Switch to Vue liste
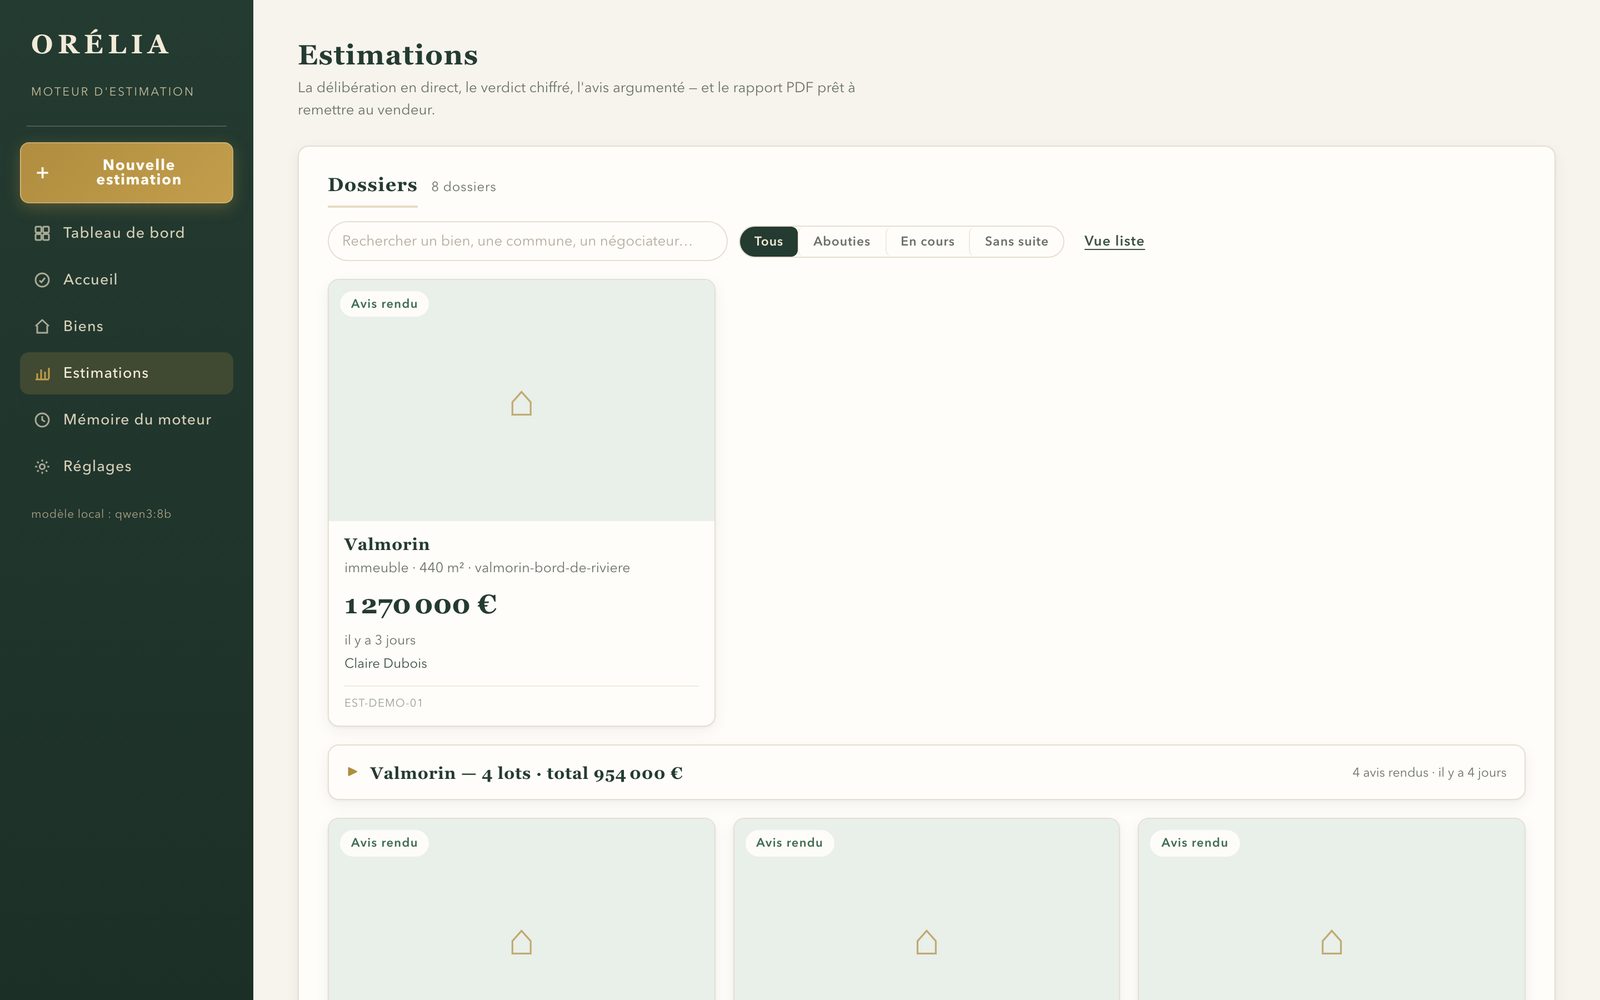Screen dimensions: 1600x1000 (1114, 241)
